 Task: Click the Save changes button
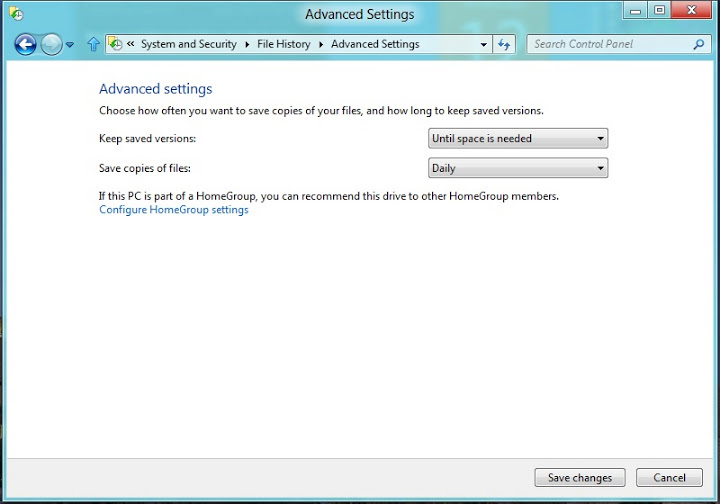coord(579,478)
